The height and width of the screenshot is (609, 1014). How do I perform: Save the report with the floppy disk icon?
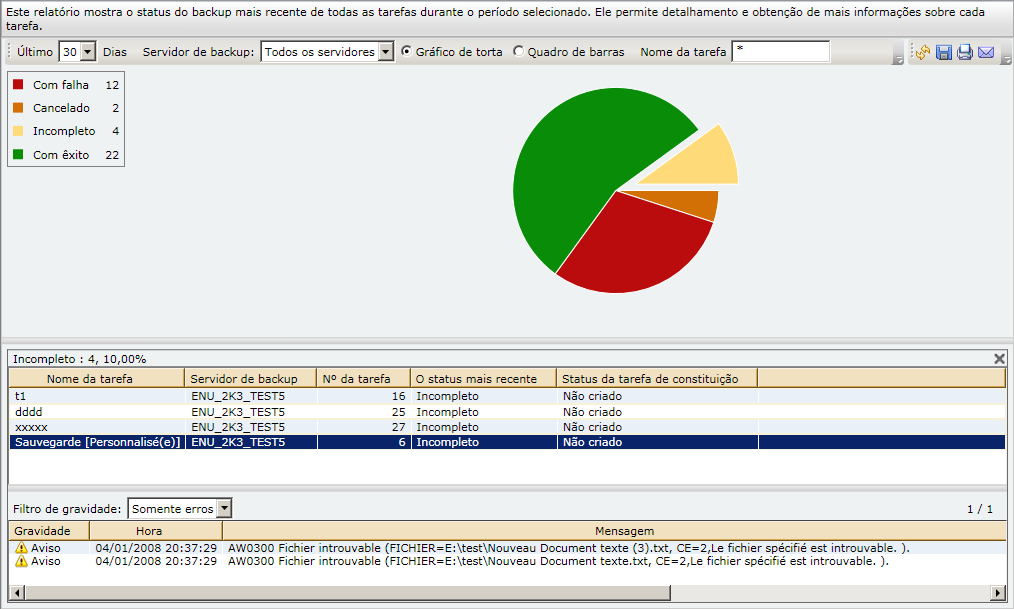click(x=944, y=52)
